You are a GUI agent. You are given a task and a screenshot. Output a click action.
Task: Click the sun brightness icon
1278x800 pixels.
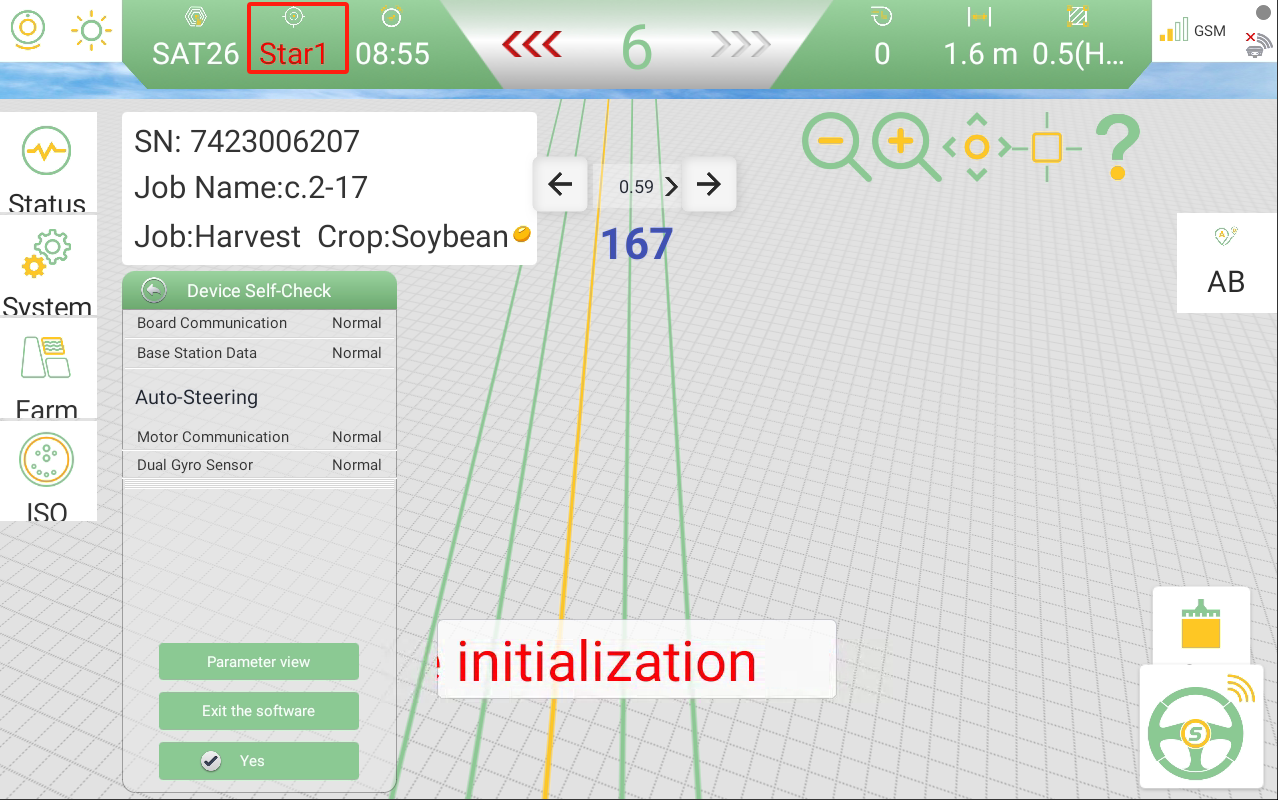(91, 30)
